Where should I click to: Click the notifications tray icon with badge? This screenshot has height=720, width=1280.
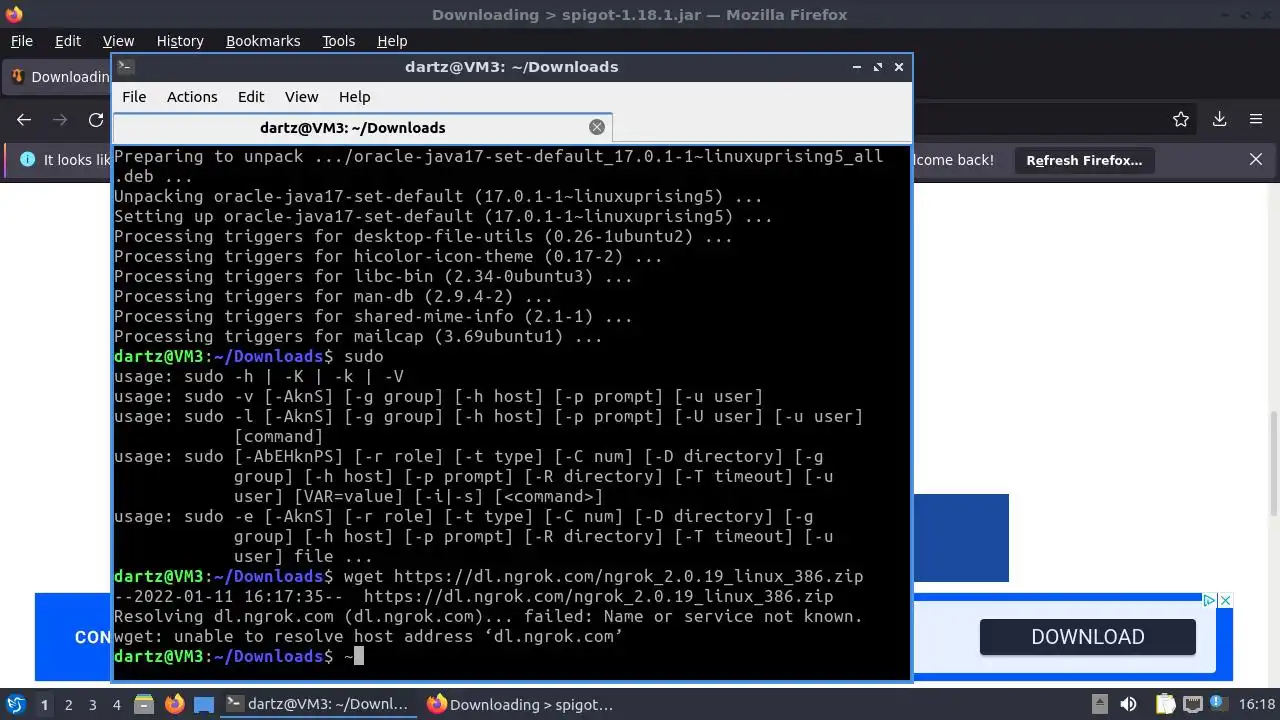1220,704
